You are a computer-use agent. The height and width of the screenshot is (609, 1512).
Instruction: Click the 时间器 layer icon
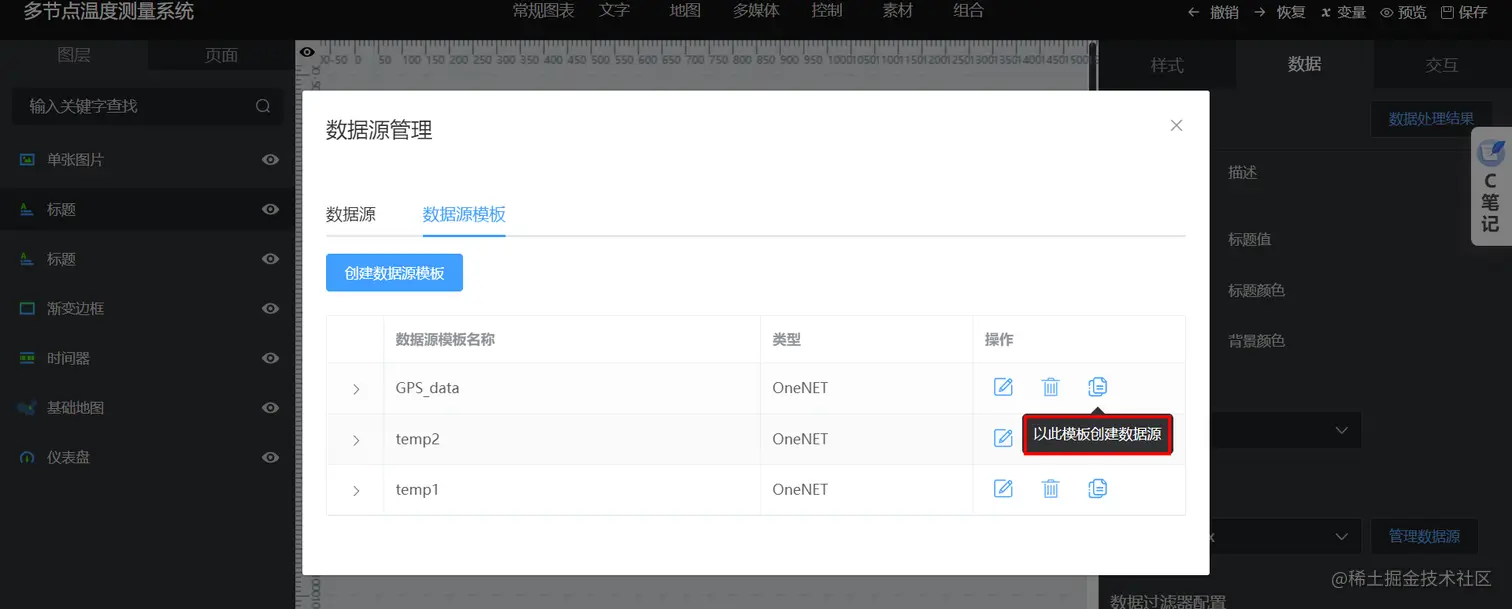tap(27, 358)
